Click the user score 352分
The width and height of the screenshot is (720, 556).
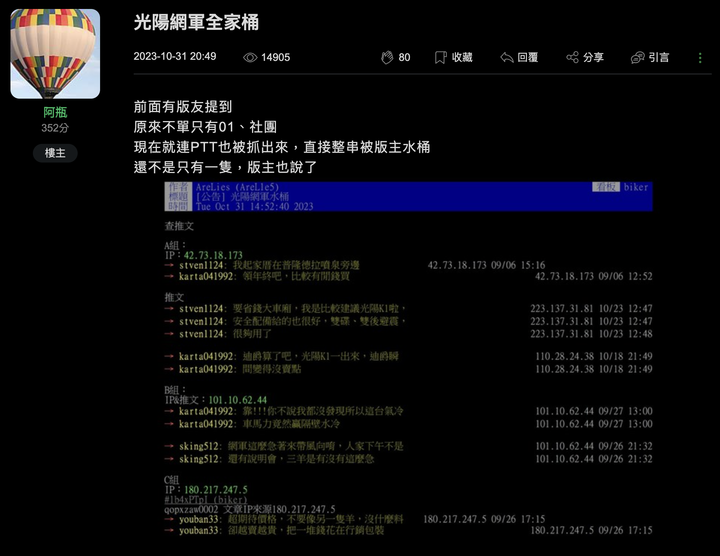(x=55, y=128)
